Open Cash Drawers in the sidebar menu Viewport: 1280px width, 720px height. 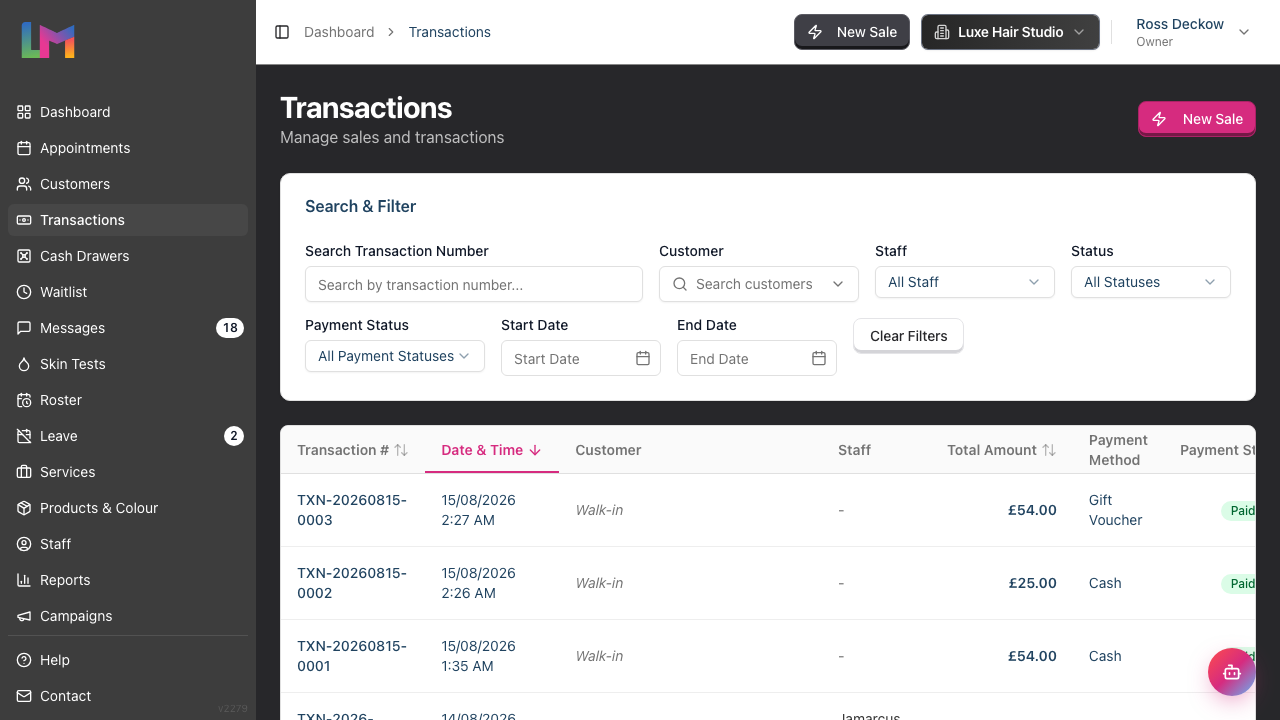128,256
